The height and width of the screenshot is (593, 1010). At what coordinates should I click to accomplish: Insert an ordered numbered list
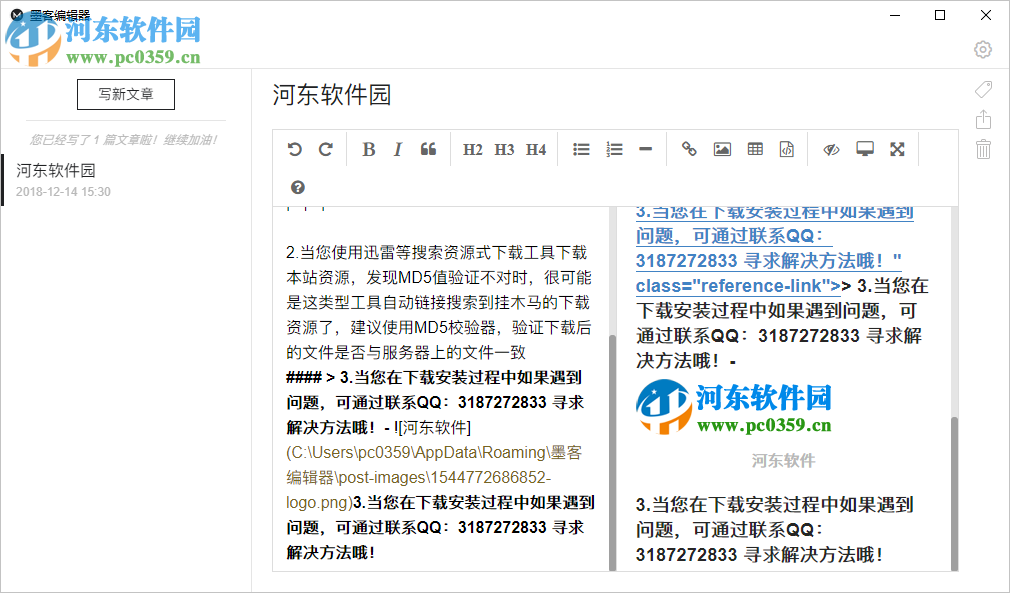[614, 149]
